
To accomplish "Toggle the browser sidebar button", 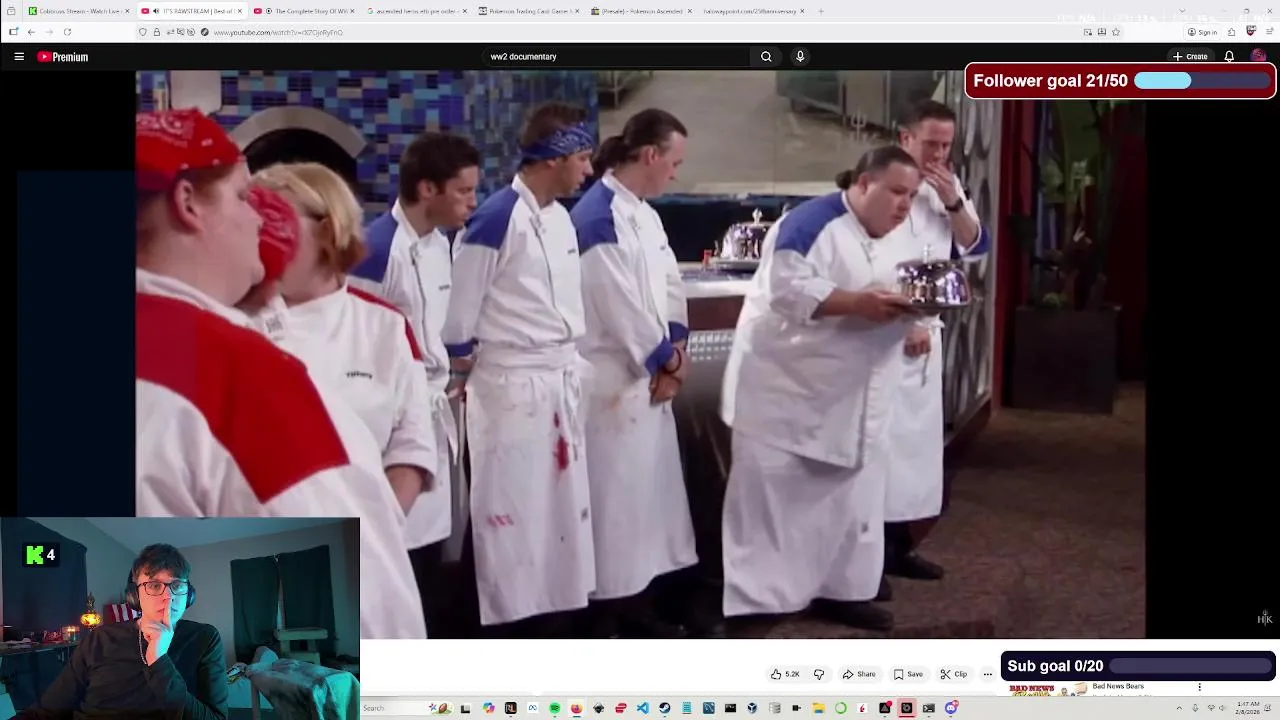I will tap(13, 32).
